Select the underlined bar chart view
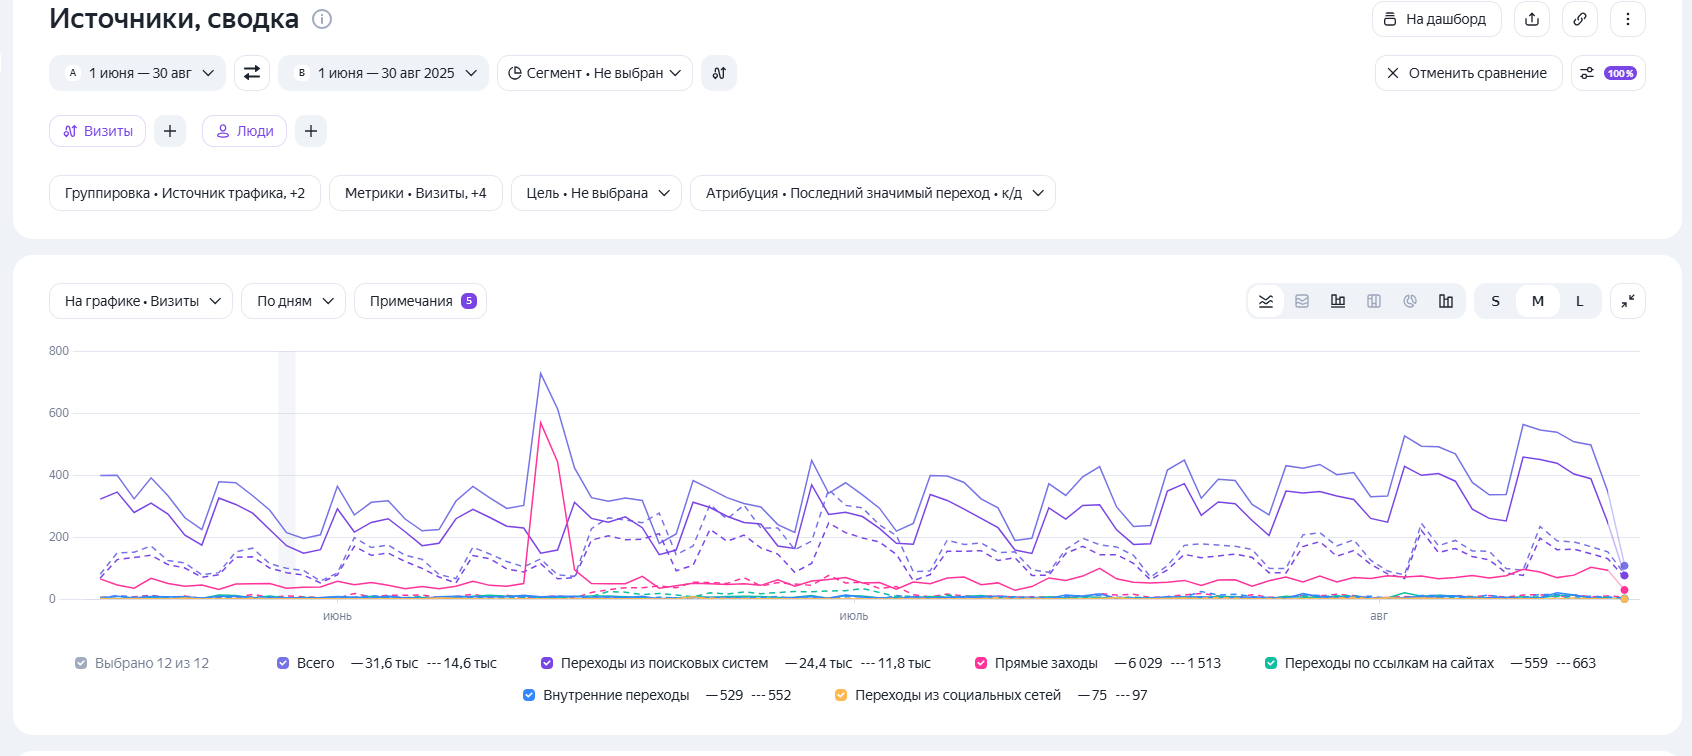1692x756 pixels. [x=1338, y=301]
